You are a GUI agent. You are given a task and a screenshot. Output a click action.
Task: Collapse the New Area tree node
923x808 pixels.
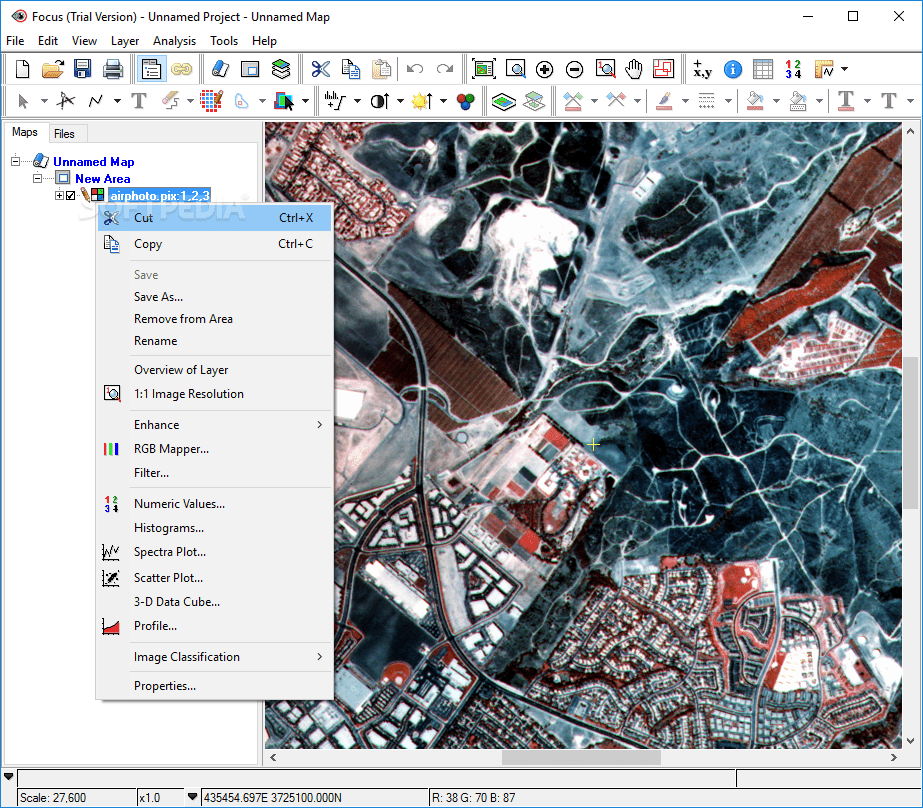pyautogui.click(x=37, y=179)
